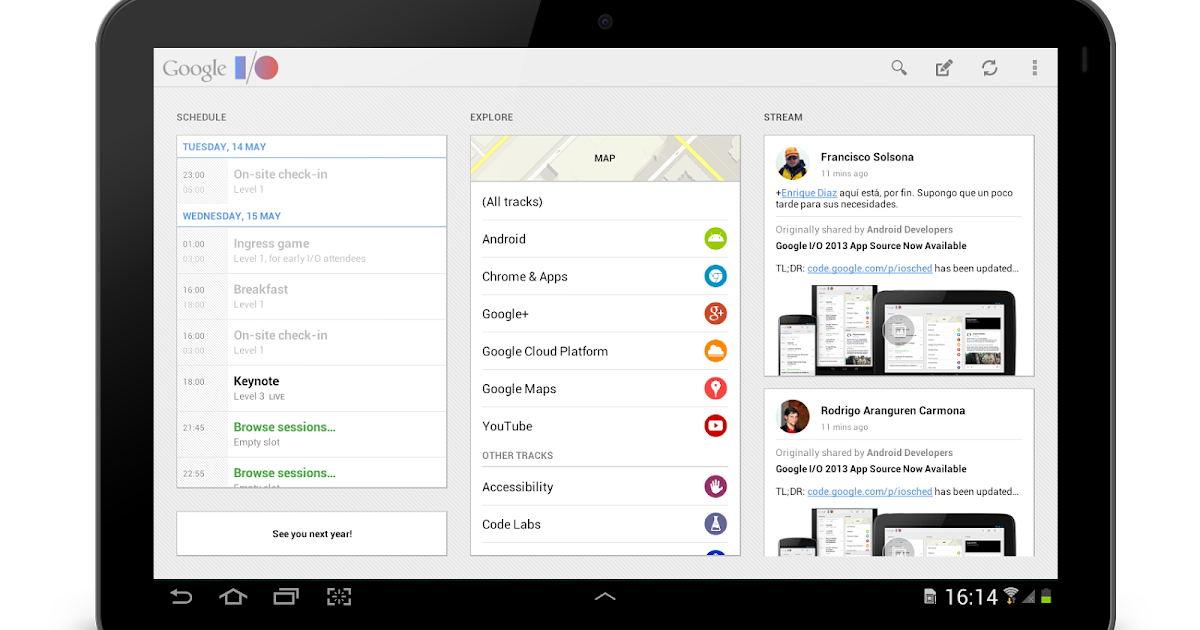Tap the Accessibility hand icon
1200x630 pixels.
tap(715, 487)
